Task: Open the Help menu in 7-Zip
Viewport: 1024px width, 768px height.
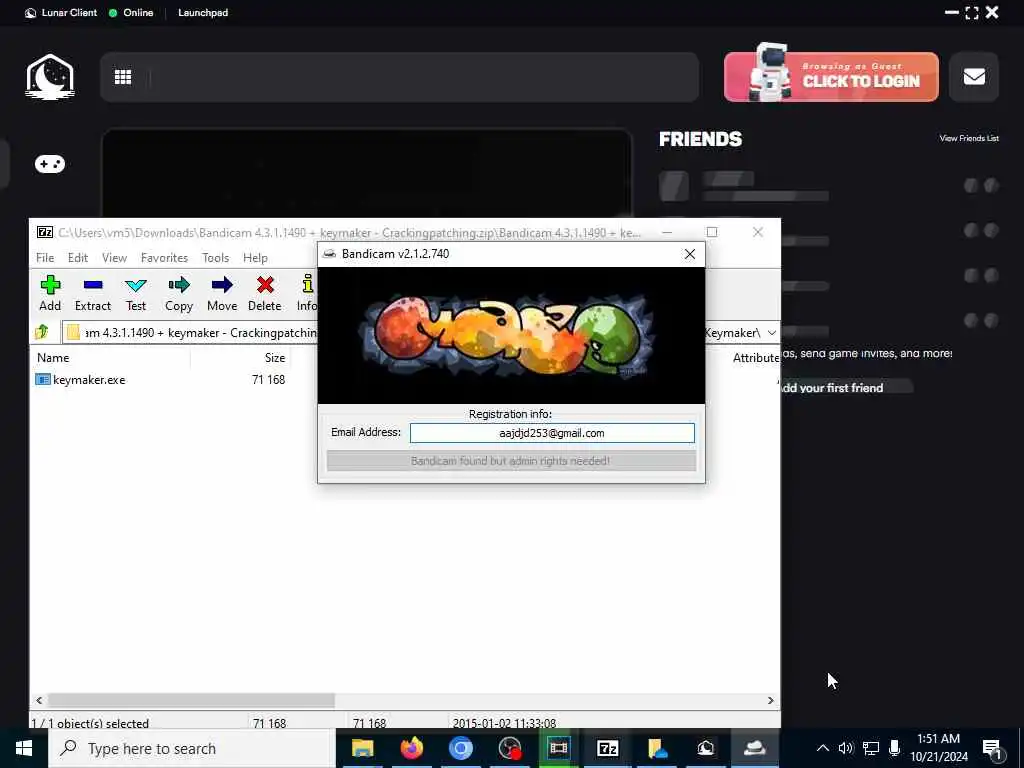Action: click(x=255, y=257)
